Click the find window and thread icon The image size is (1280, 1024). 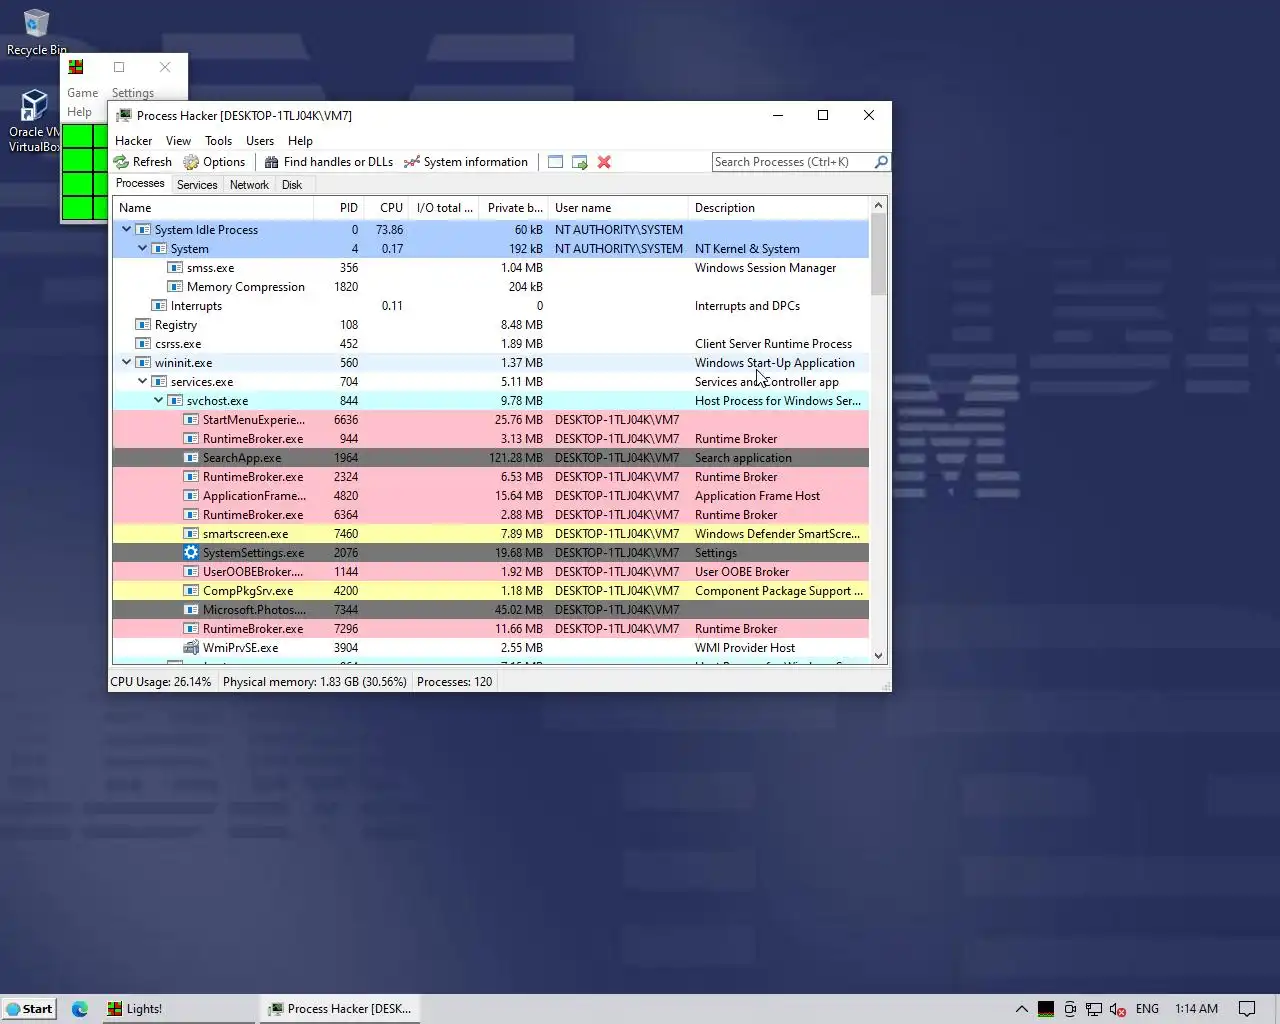pyautogui.click(x=580, y=162)
